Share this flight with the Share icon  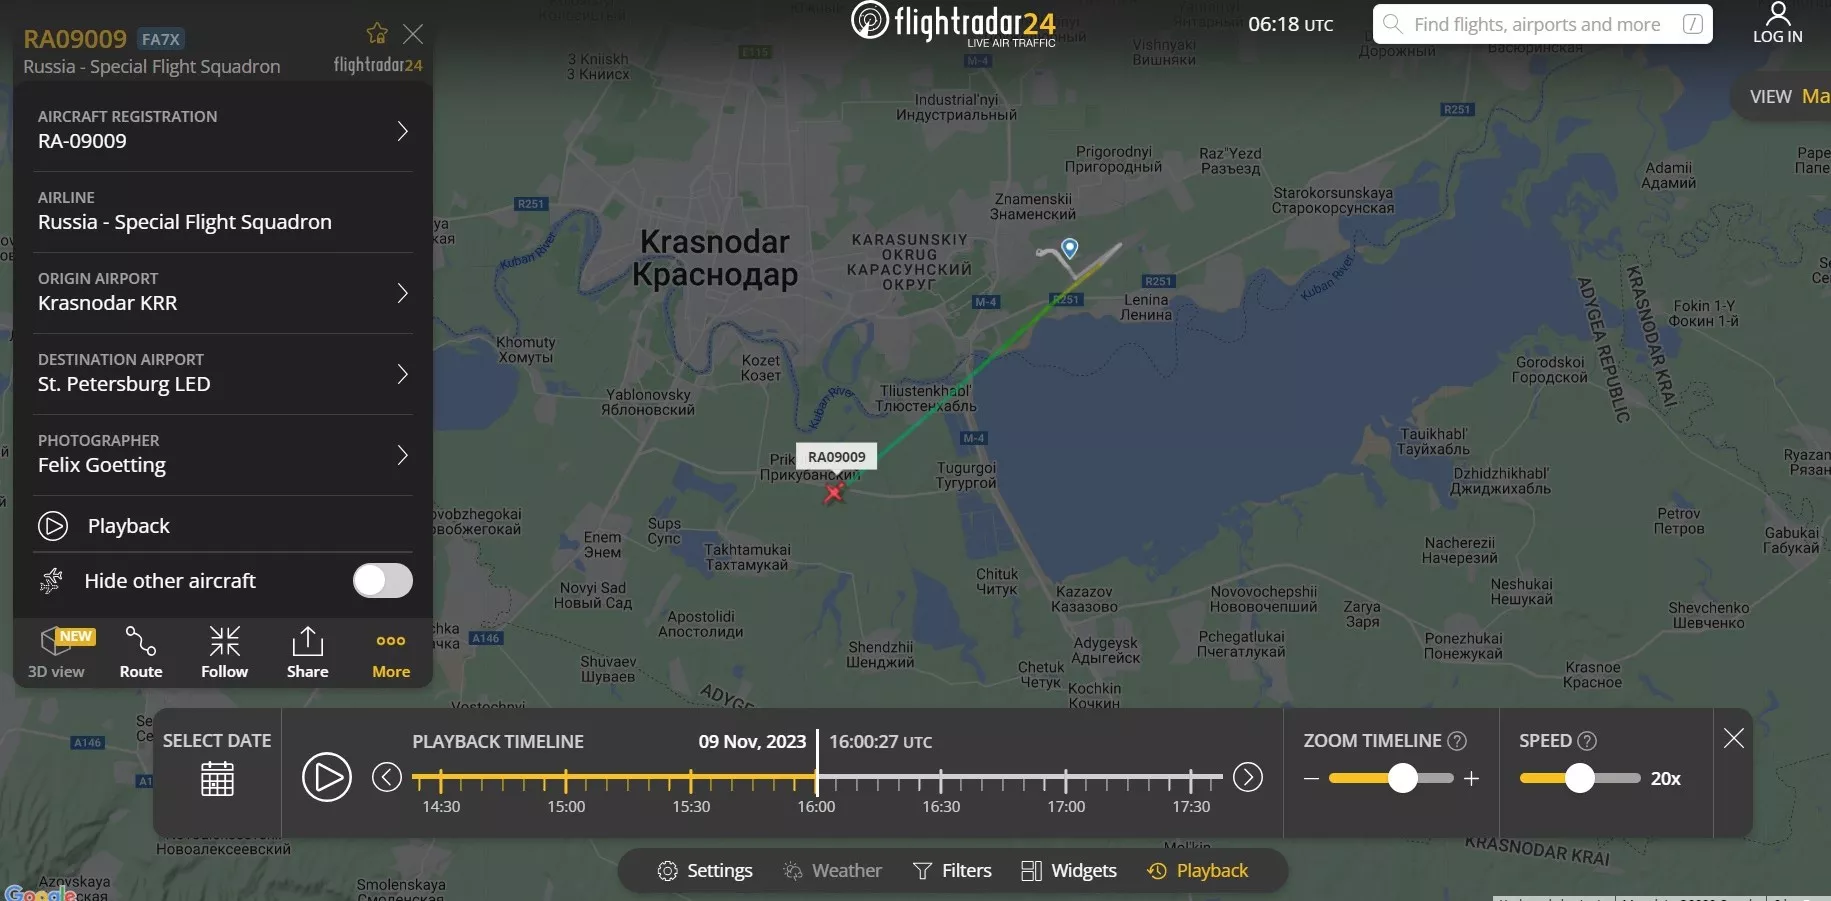[307, 652]
